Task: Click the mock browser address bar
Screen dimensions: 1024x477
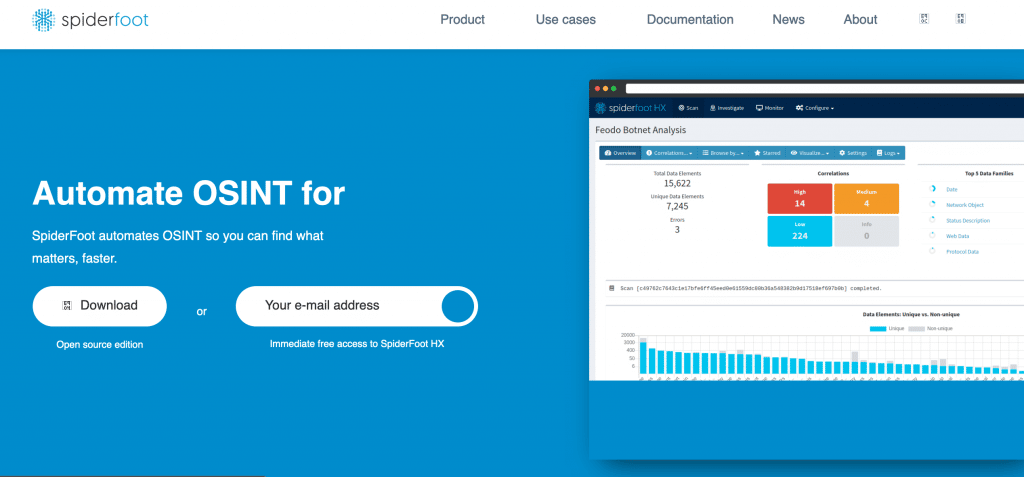Action: [824, 88]
